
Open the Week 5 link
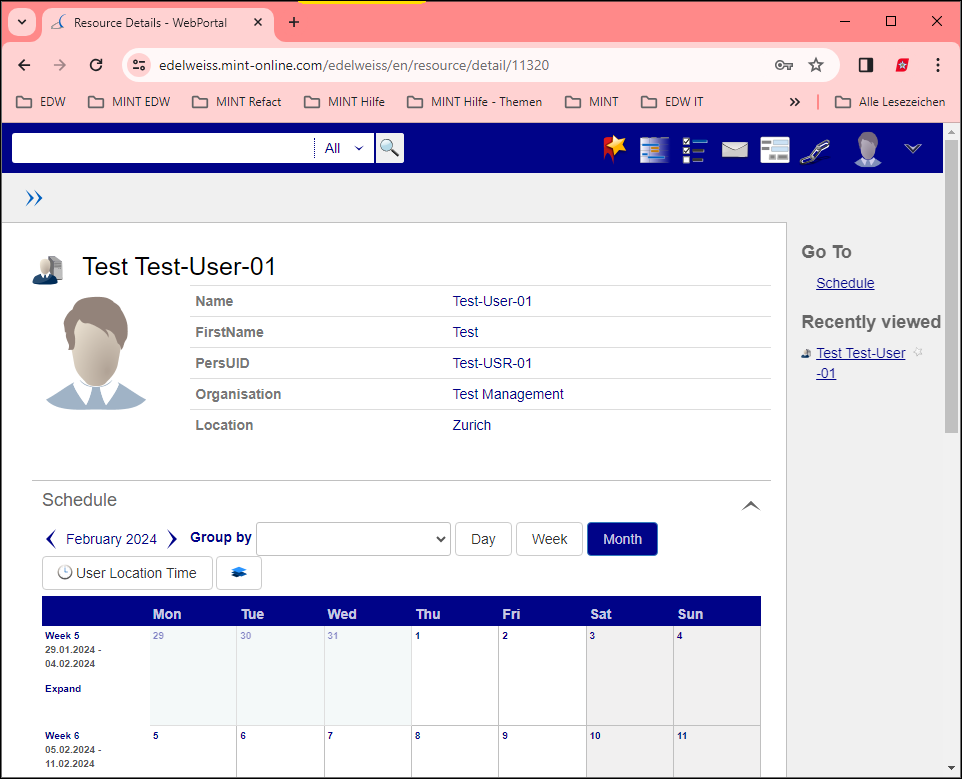pyautogui.click(x=62, y=635)
